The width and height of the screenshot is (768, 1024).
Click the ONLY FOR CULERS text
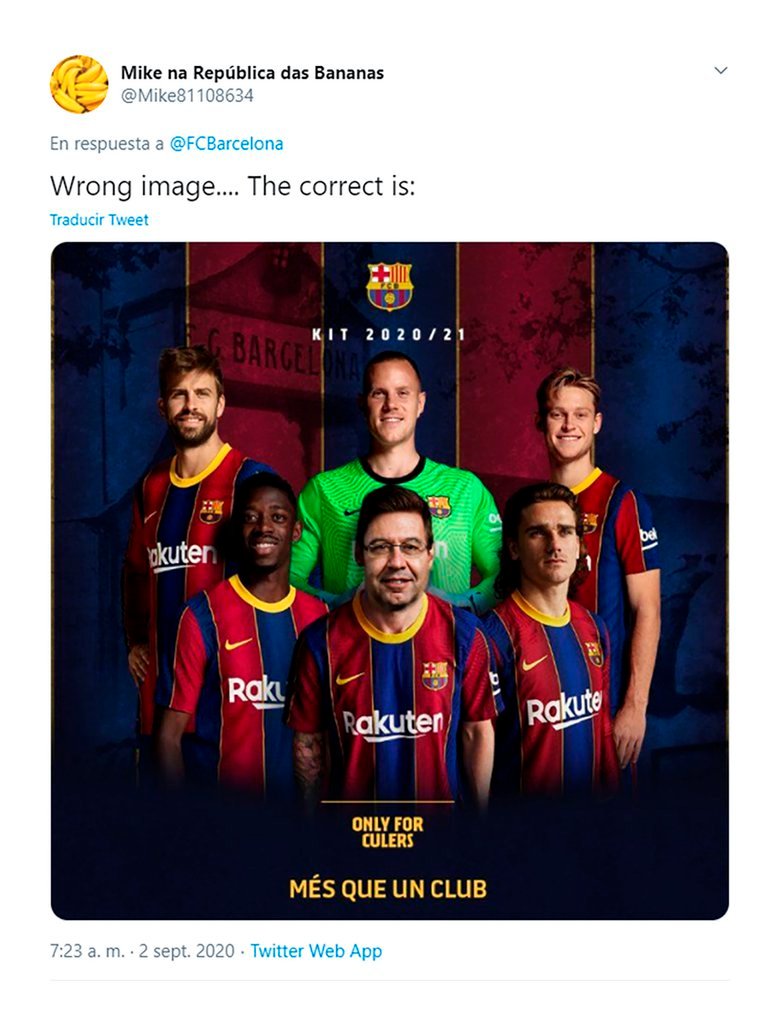[x=388, y=832]
